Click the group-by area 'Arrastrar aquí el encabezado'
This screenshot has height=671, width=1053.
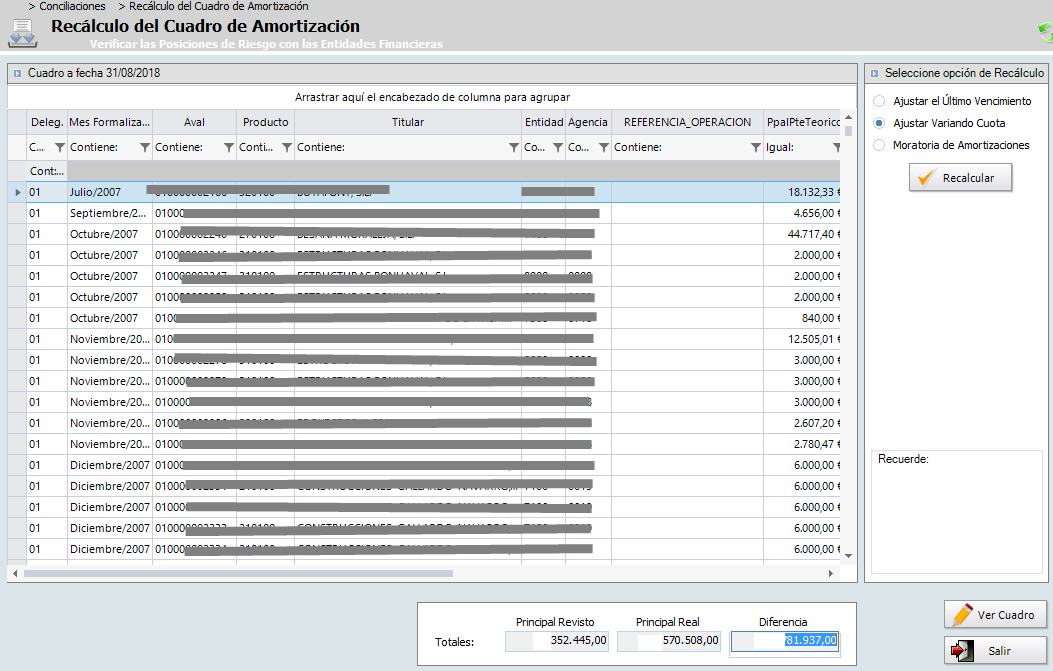click(x=432, y=97)
